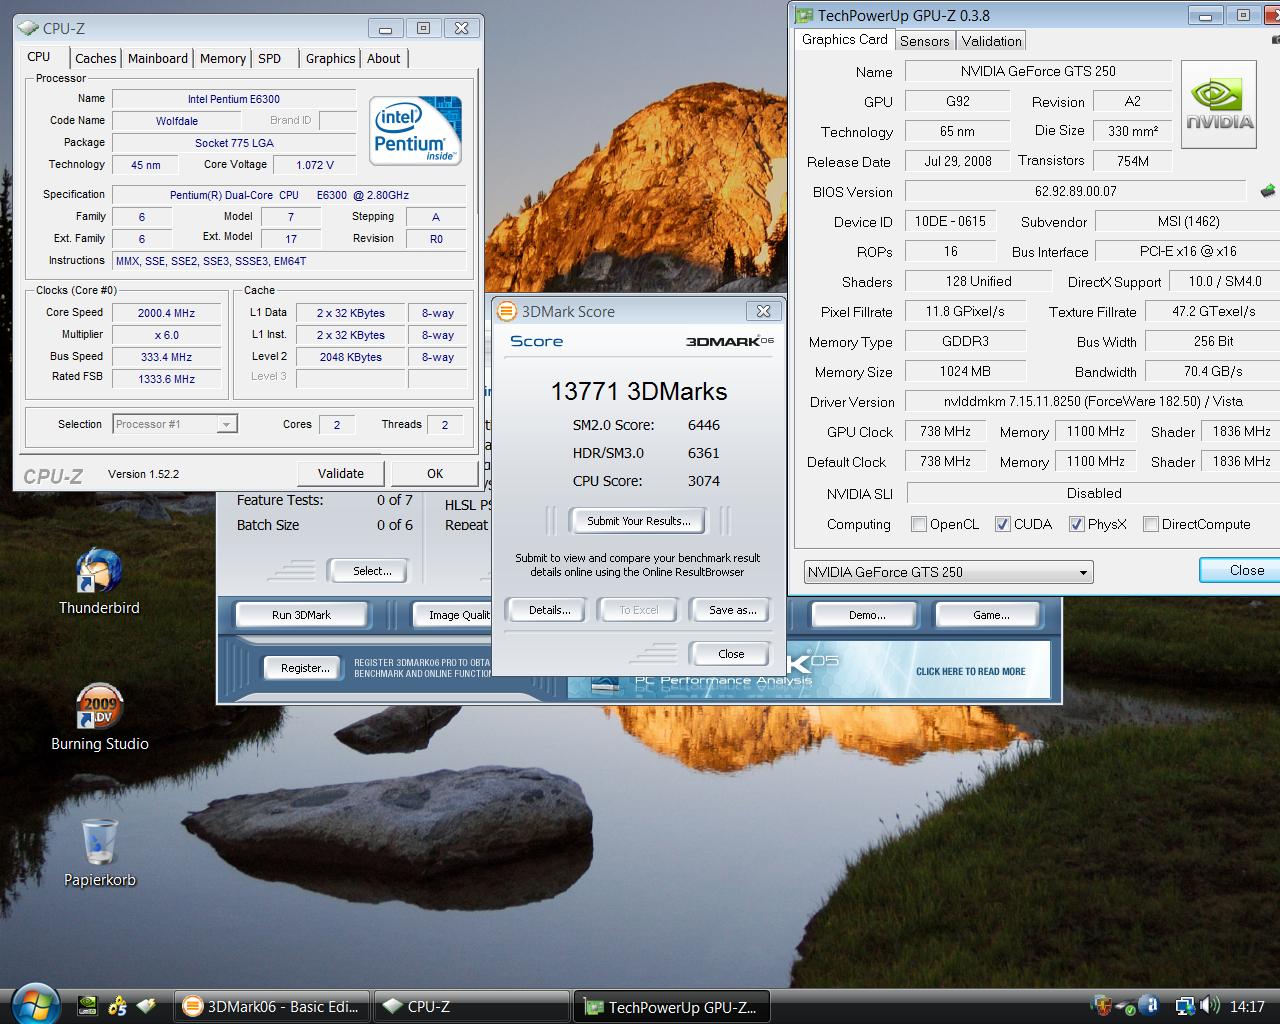Open the volume speaker tray icon
Viewport: 1280px width, 1024px height.
(1209, 1006)
